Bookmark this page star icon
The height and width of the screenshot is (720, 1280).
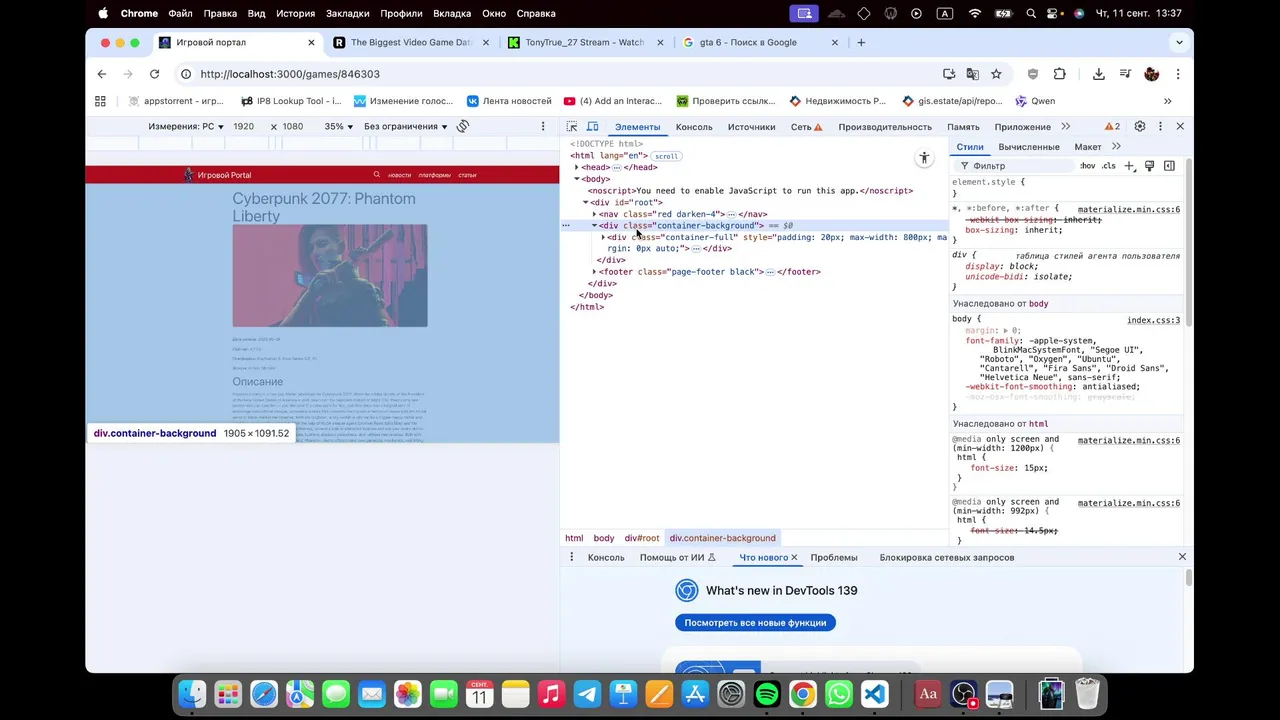click(996, 74)
